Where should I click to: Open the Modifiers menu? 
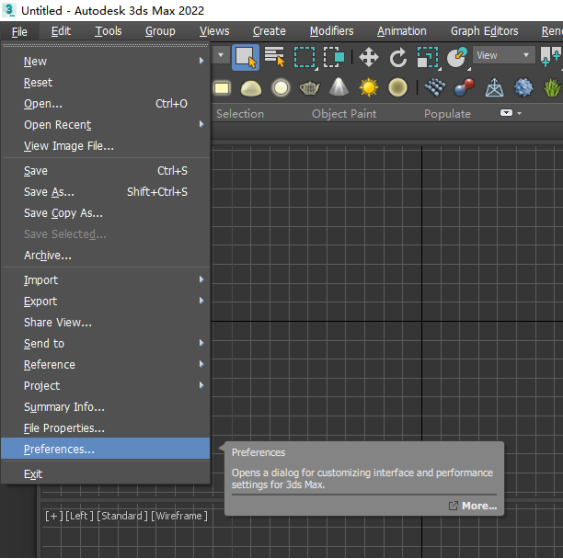tap(331, 31)
